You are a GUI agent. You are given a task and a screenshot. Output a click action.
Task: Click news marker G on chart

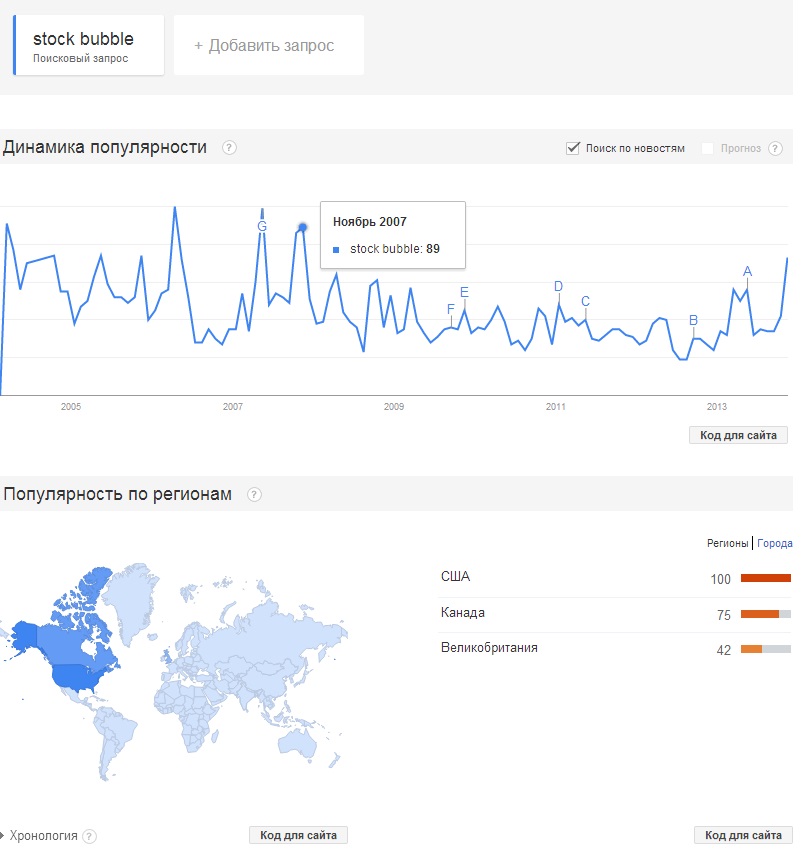click(x=262, y=226)
